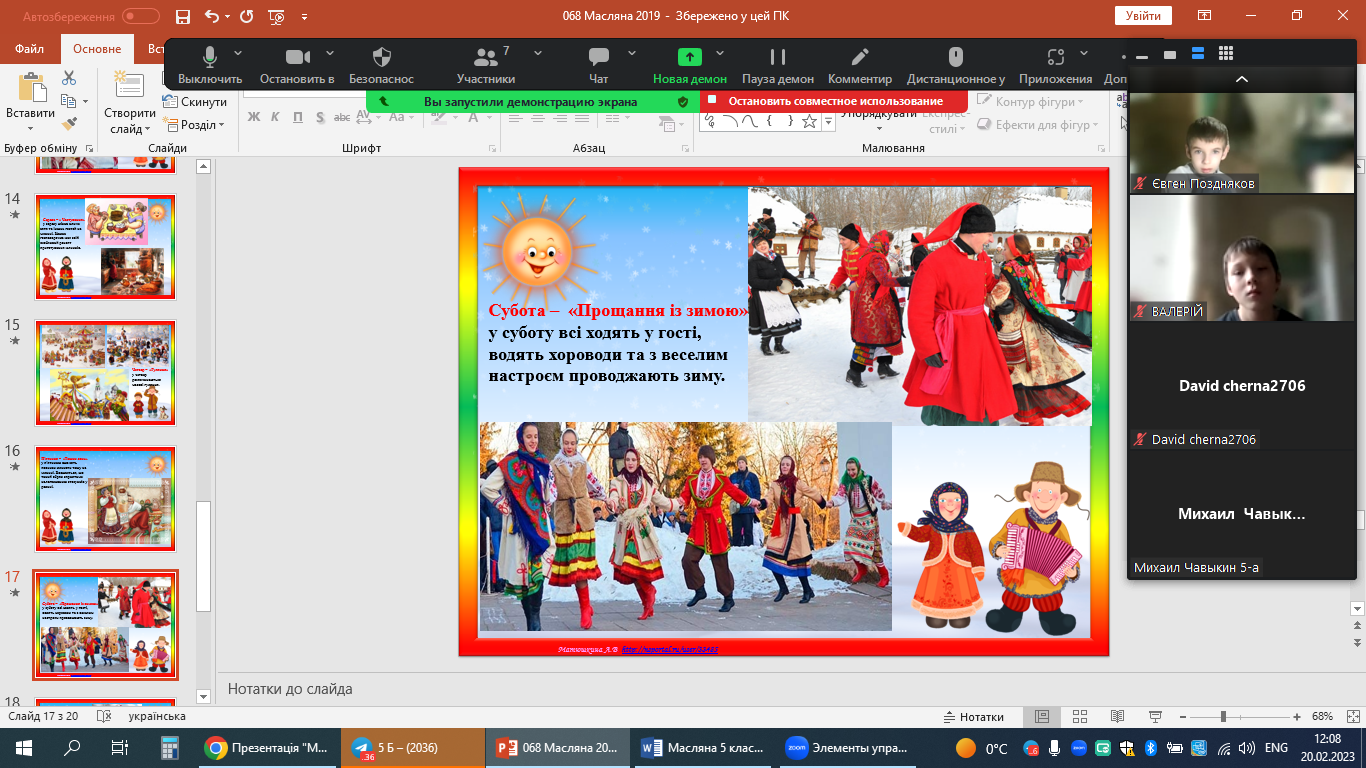Click Увійти sign-in button
Image resolution: width=1366 pixels, height=768 pixels.
[1143, 16]
